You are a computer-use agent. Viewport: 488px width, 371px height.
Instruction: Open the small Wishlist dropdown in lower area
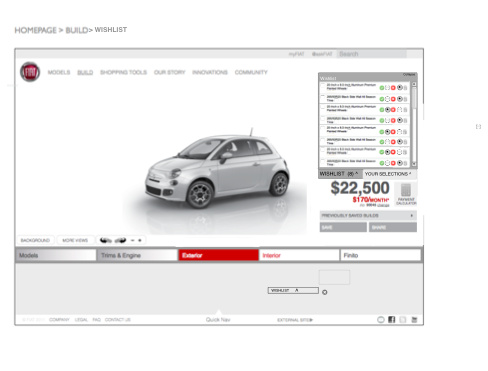[293, 290]
